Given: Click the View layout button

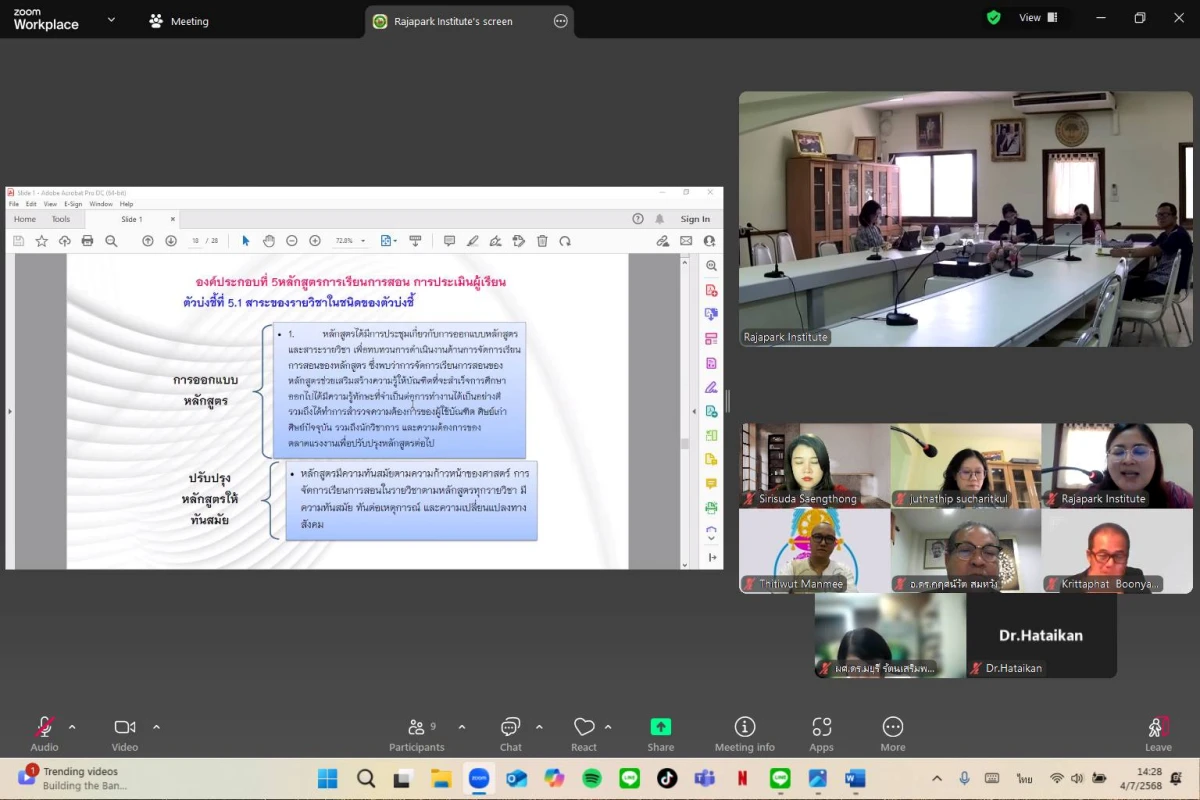Looking at the screenshot, I should [1037, 18].
